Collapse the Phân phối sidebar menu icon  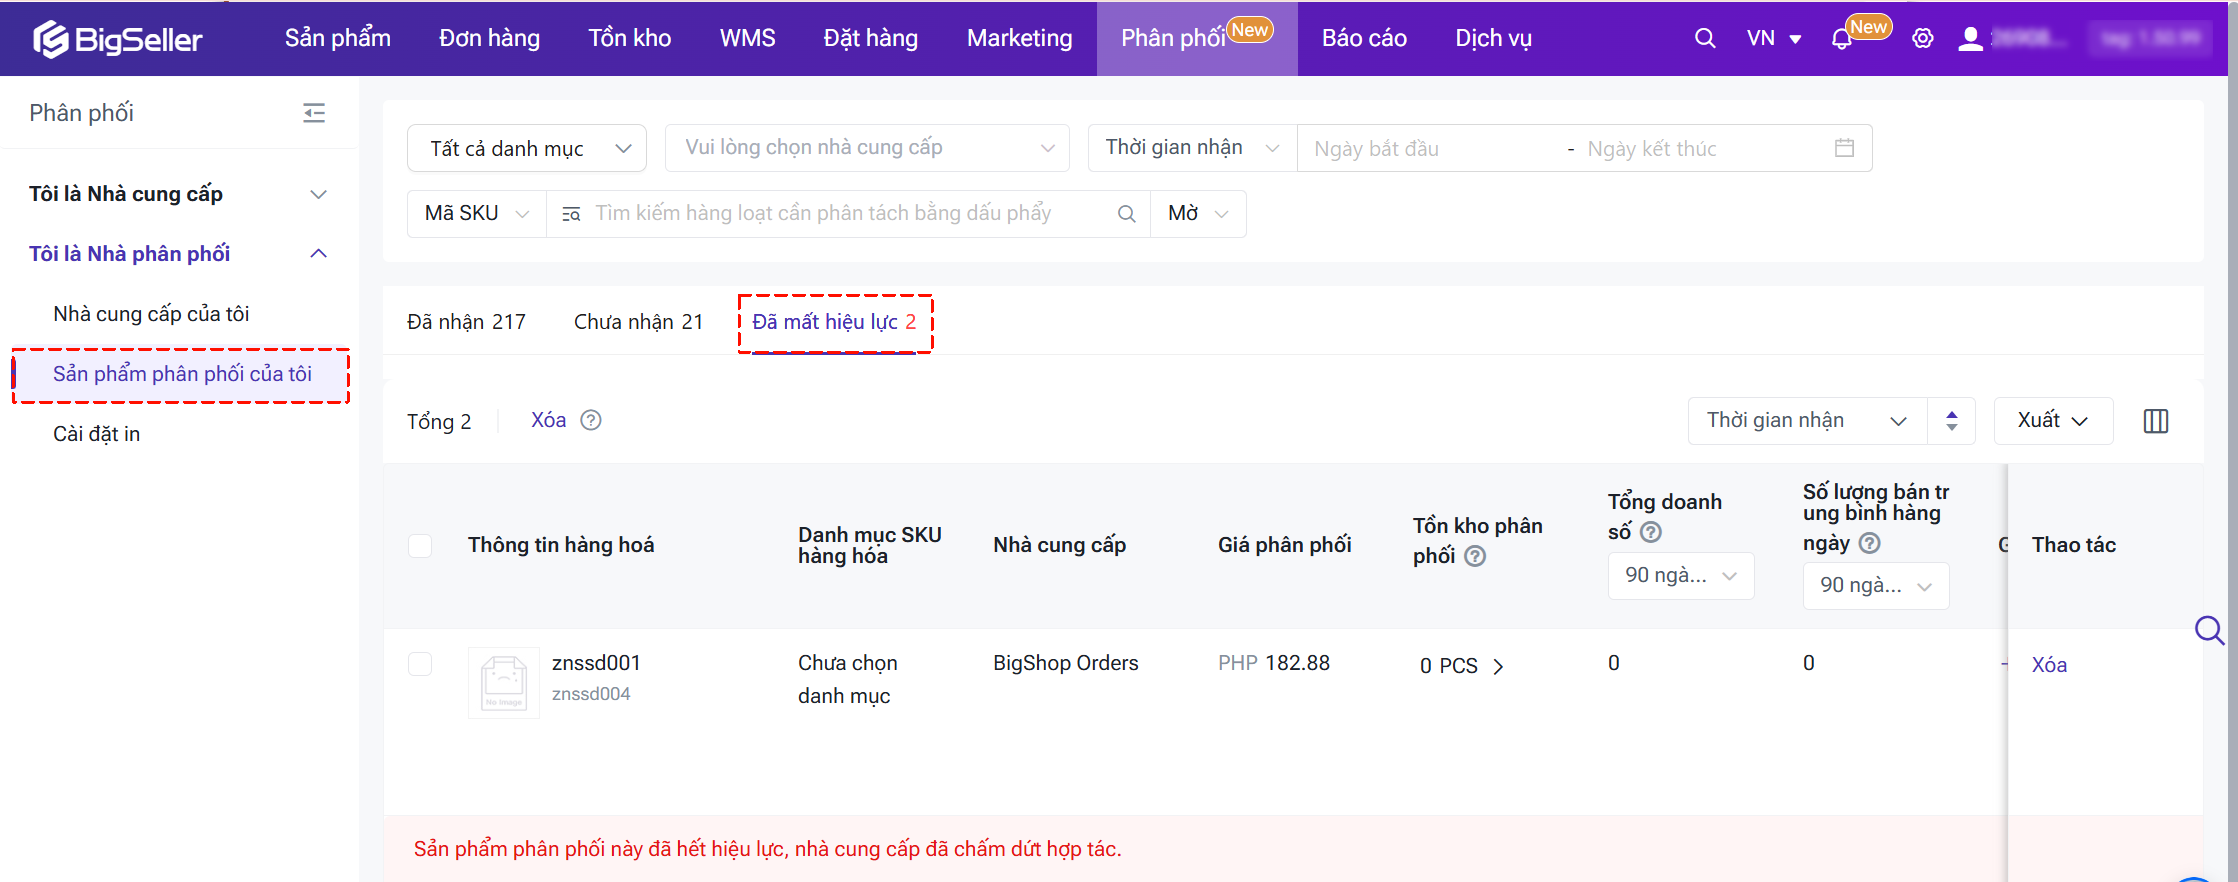(314, 113)
